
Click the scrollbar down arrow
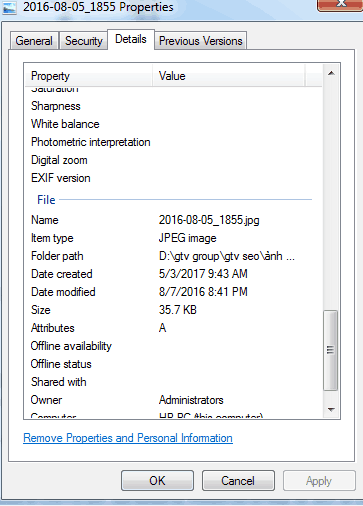click(x=331, y=409)
